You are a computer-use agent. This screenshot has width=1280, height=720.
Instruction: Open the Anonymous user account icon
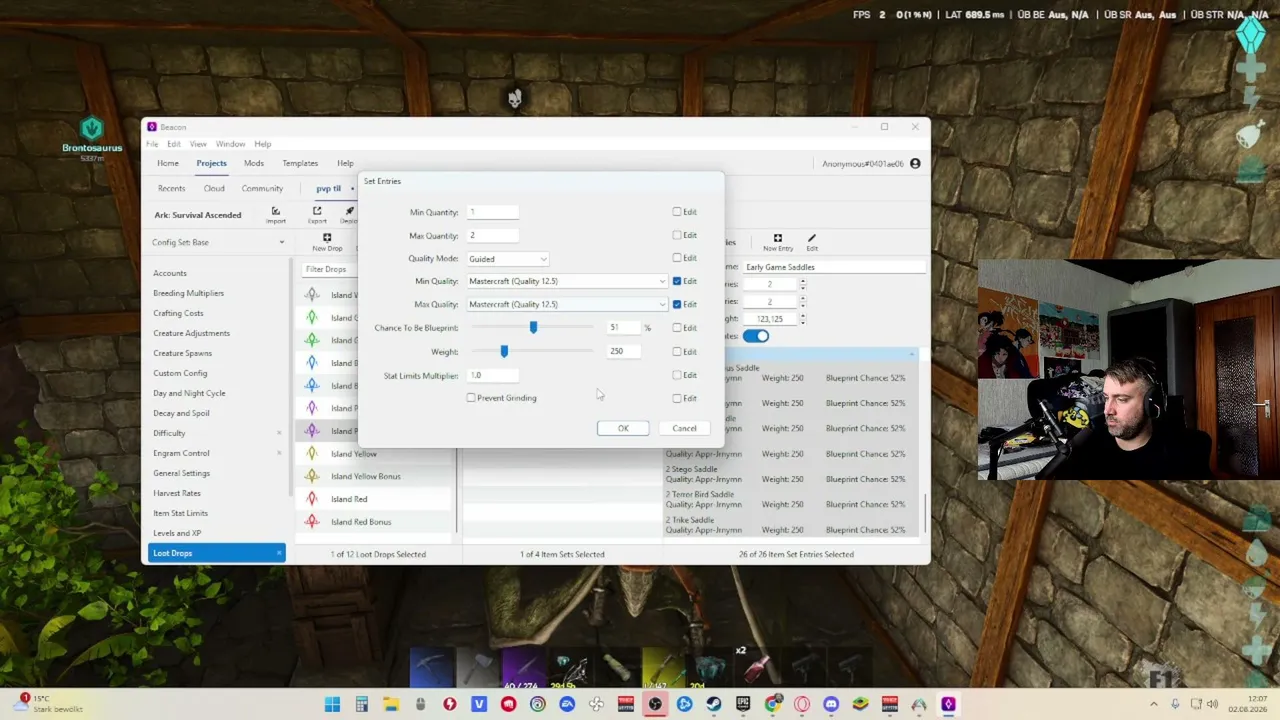915,163
